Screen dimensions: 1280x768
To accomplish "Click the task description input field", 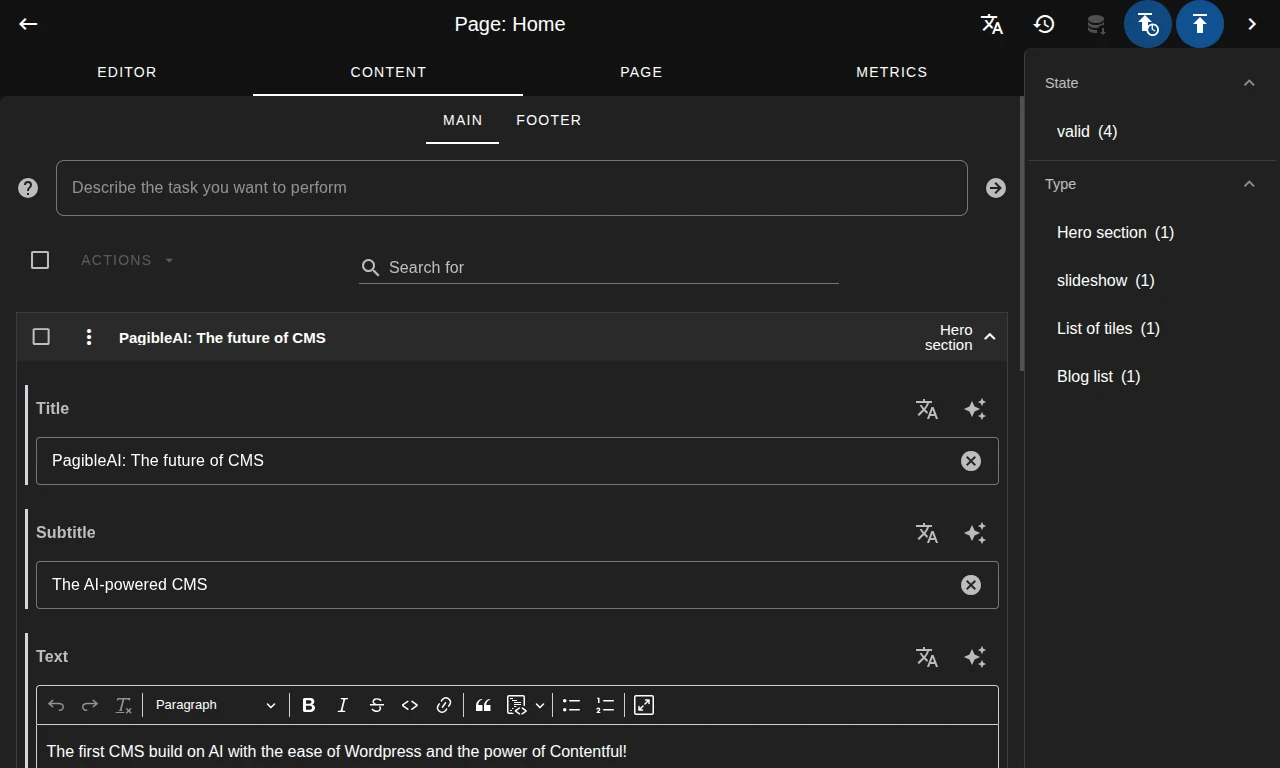I will point(511,188).
